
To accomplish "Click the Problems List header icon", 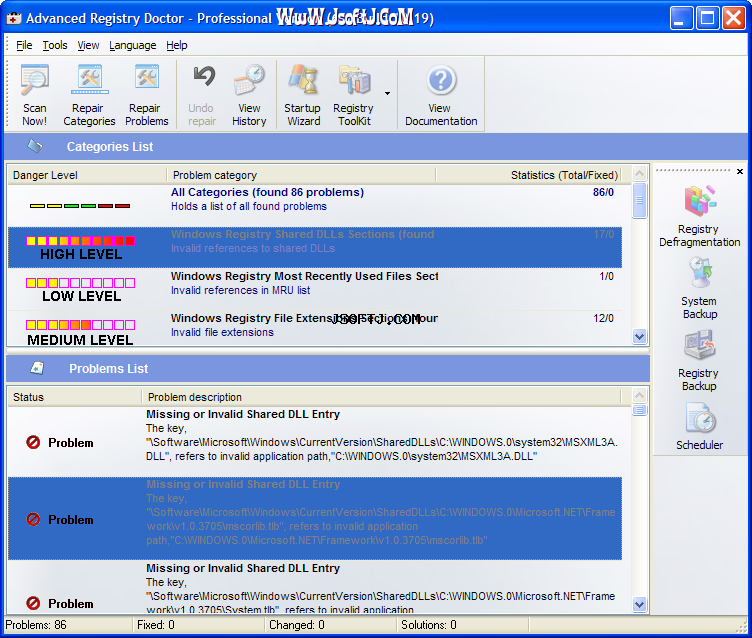I will [37, 368].
